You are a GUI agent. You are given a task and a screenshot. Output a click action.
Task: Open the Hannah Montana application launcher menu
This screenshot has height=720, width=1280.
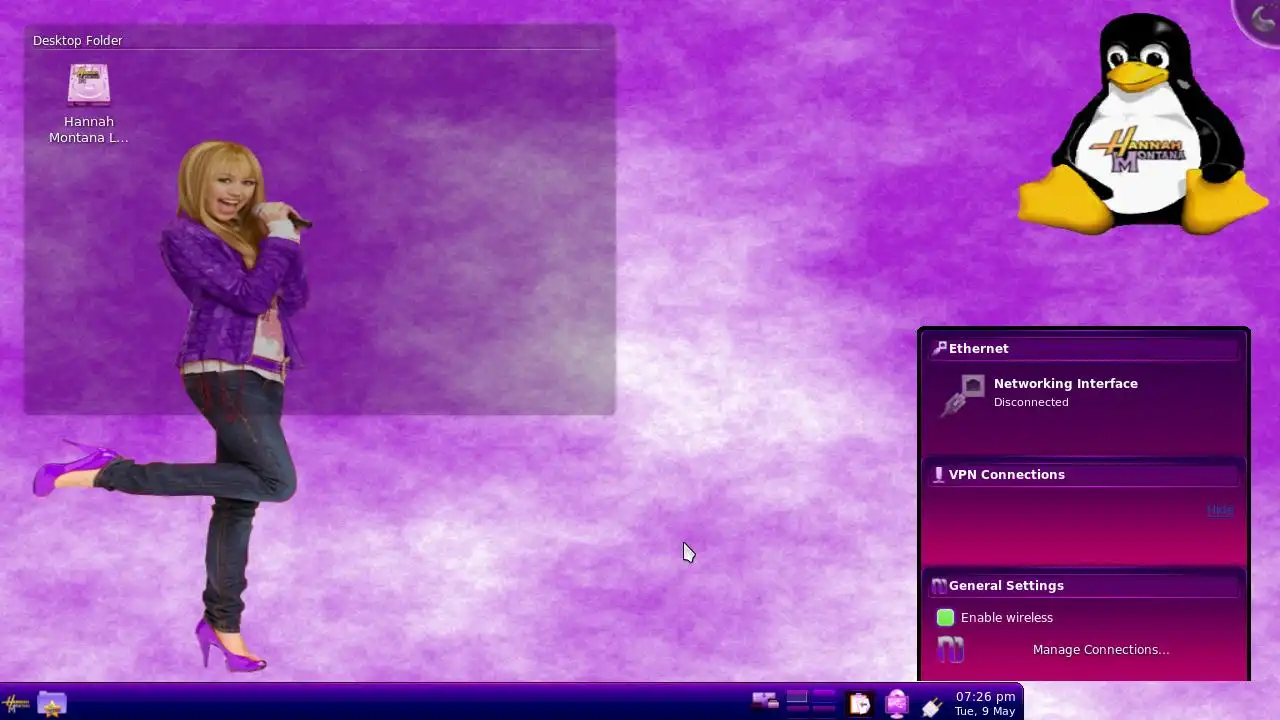coord(16,703)
